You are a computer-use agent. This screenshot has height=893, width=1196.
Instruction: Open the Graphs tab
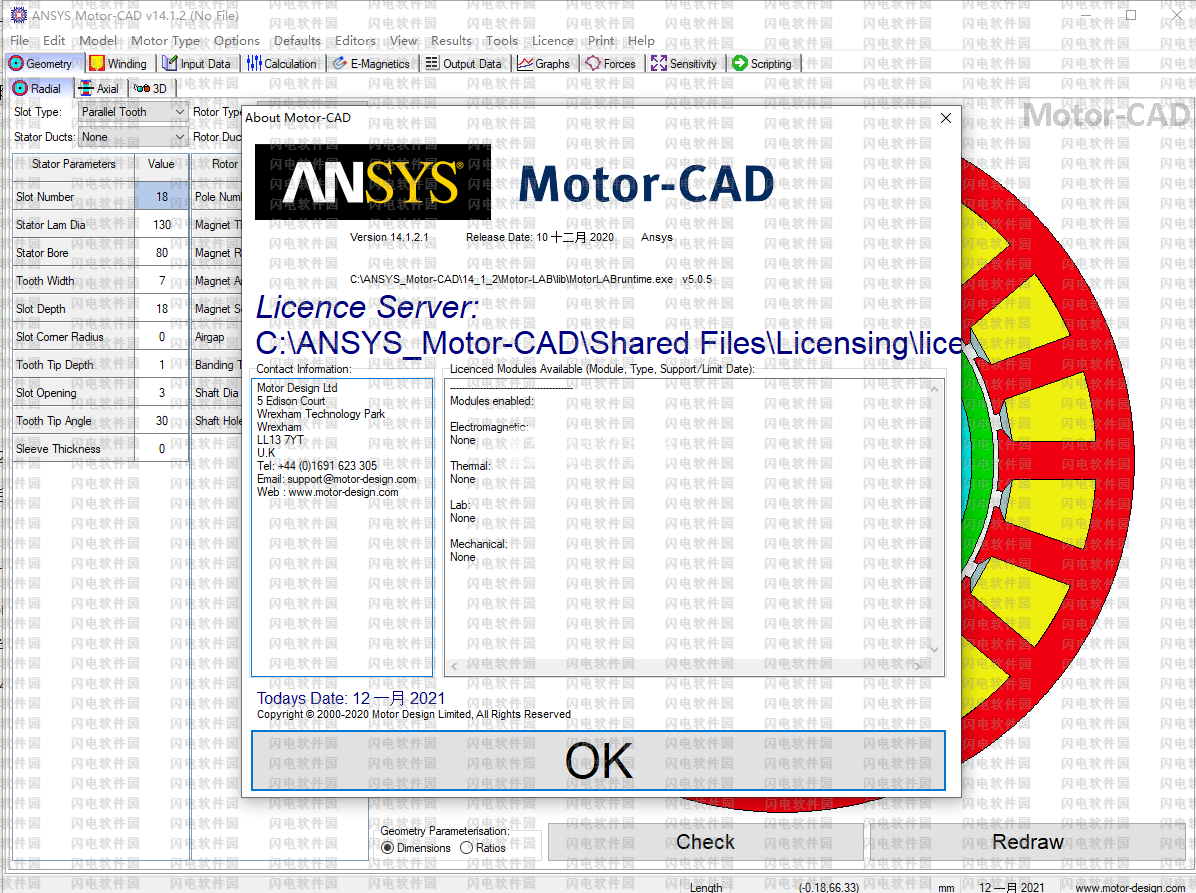pyautogui.click(x=544, y=63)
